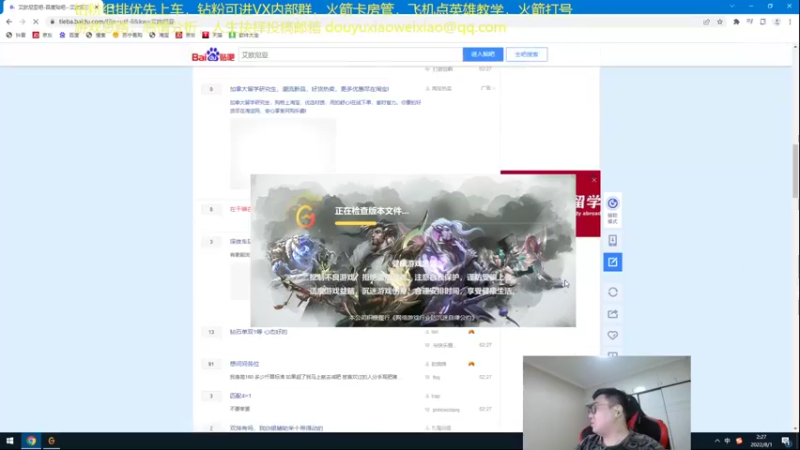Open the Windows notification center icon
This screenshot has width=800, height=450.
(x=786, y=441)
